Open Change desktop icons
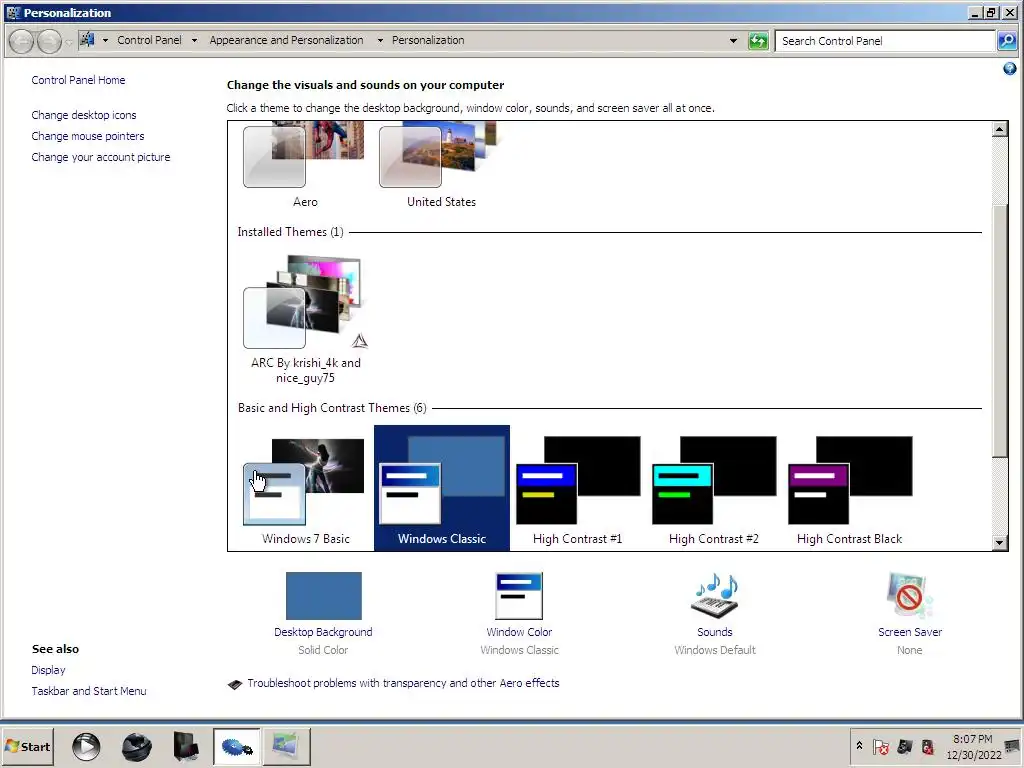This screenshot has height=768, width=1024. (84, 115)
